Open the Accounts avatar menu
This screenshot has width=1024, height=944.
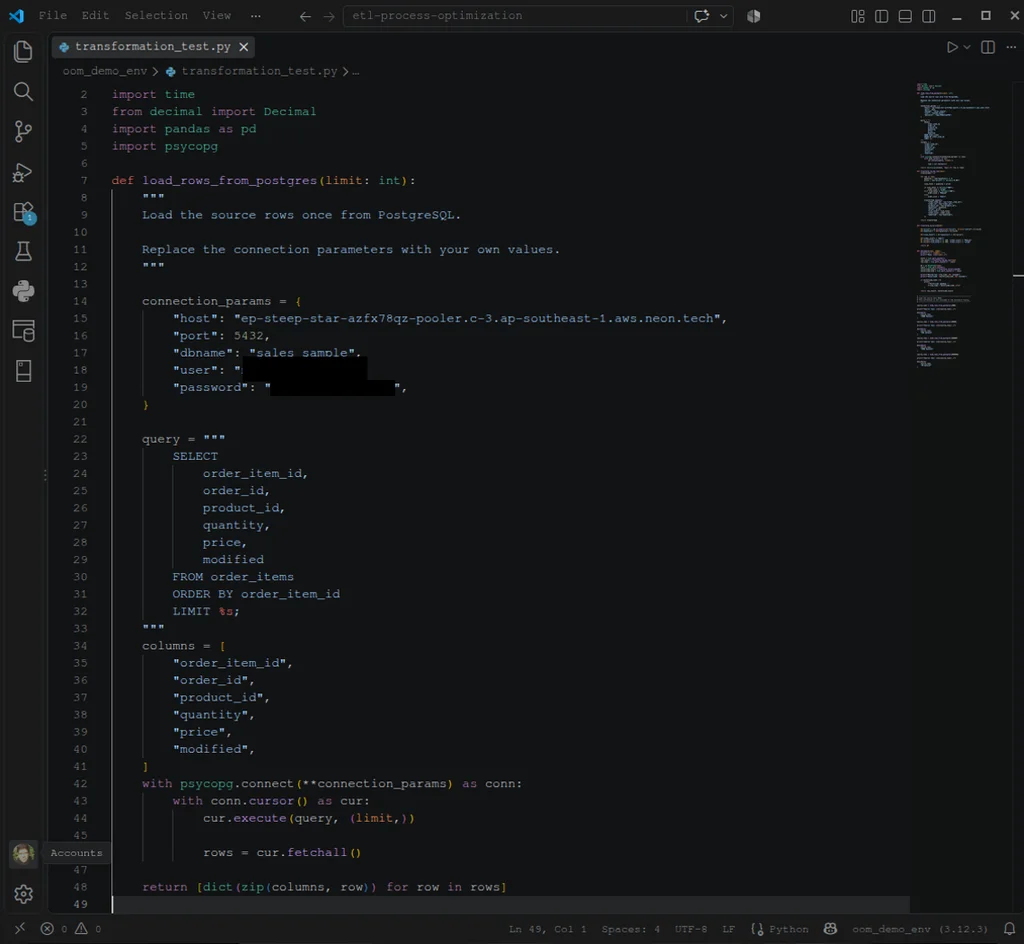[x=23, y=853]
